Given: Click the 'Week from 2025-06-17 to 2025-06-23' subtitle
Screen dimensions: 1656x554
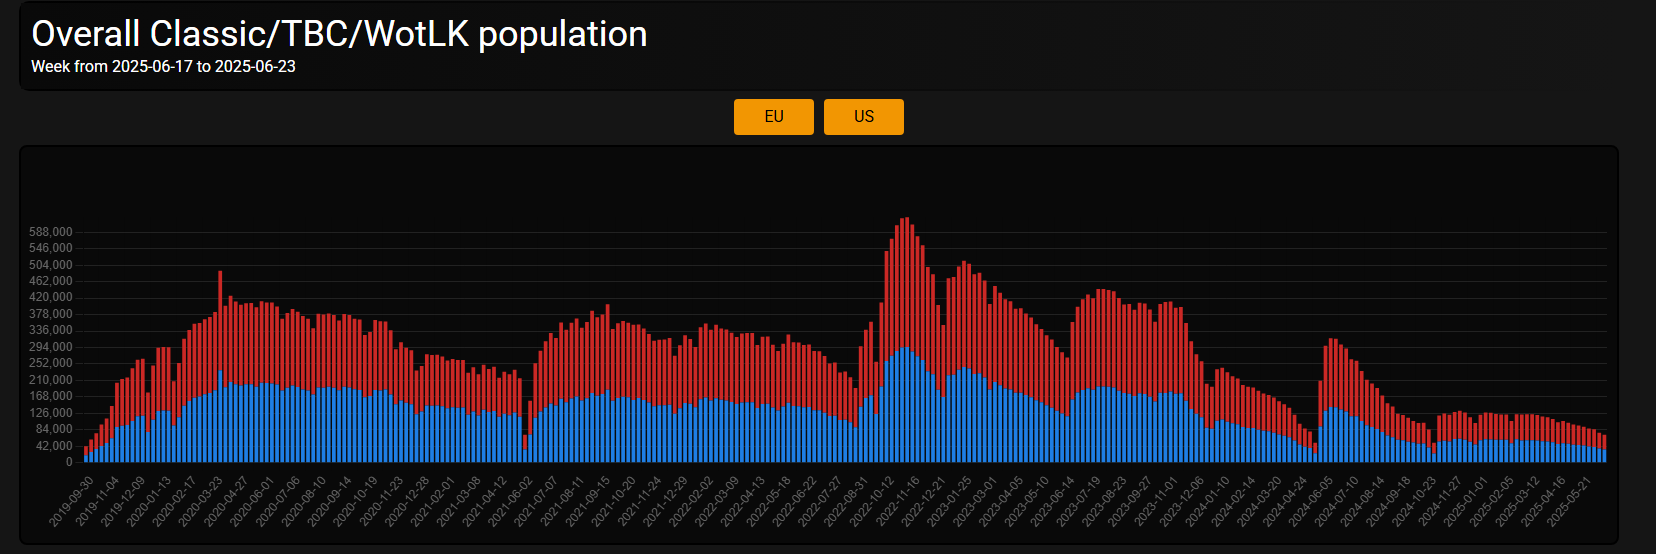Looking at the screenshot, I should [x=163, y=66].
